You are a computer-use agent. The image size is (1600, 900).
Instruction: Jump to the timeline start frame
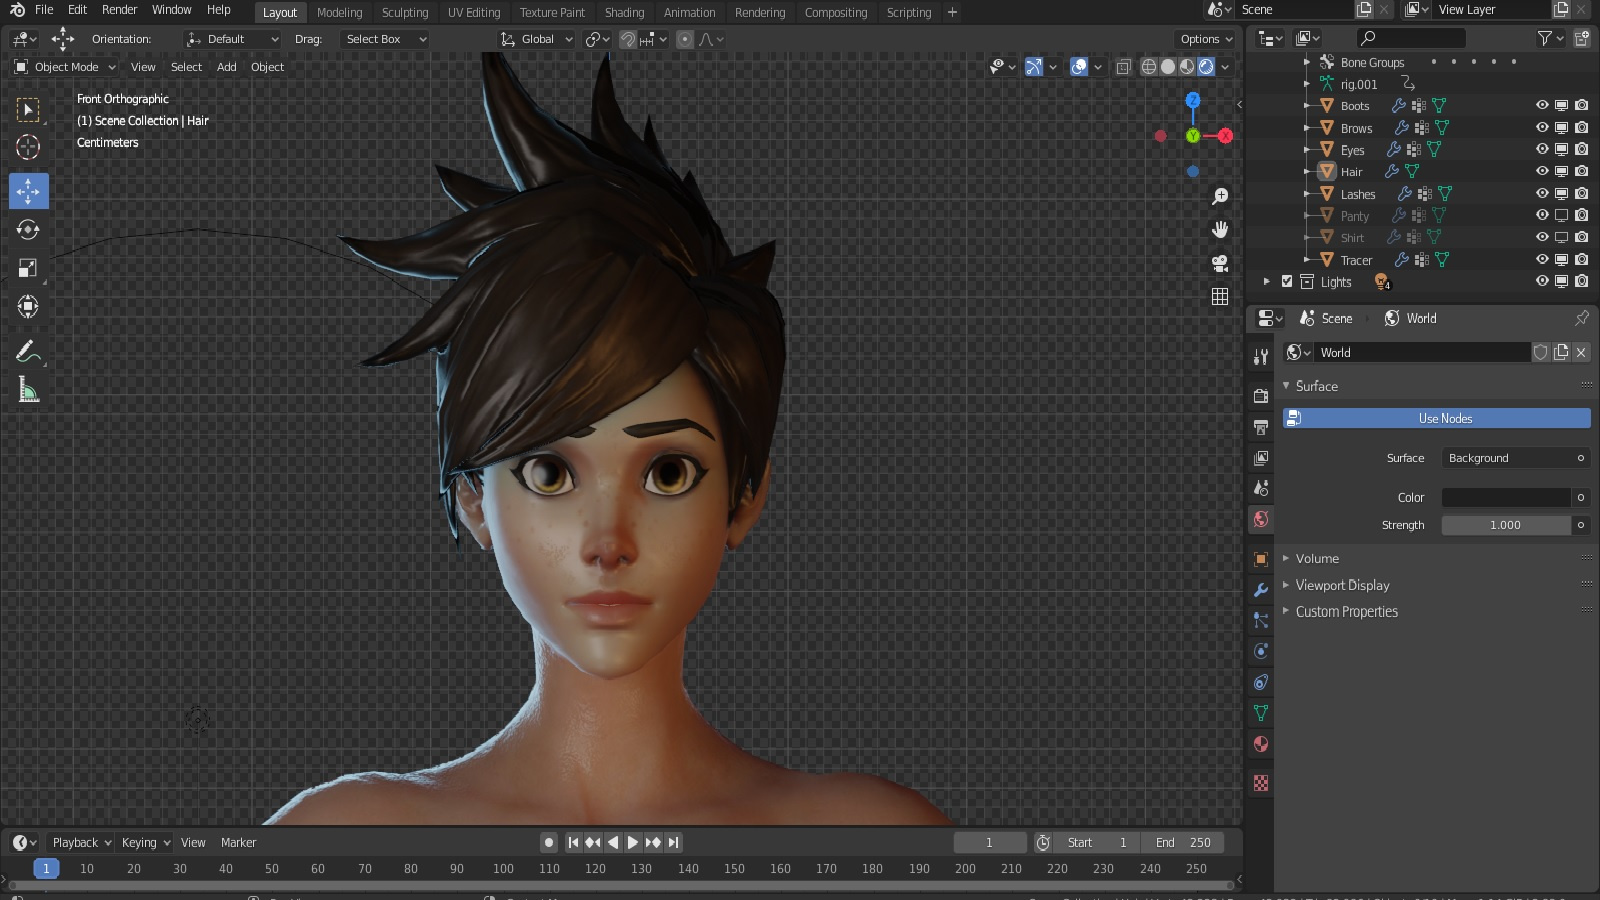pos(573,843)
